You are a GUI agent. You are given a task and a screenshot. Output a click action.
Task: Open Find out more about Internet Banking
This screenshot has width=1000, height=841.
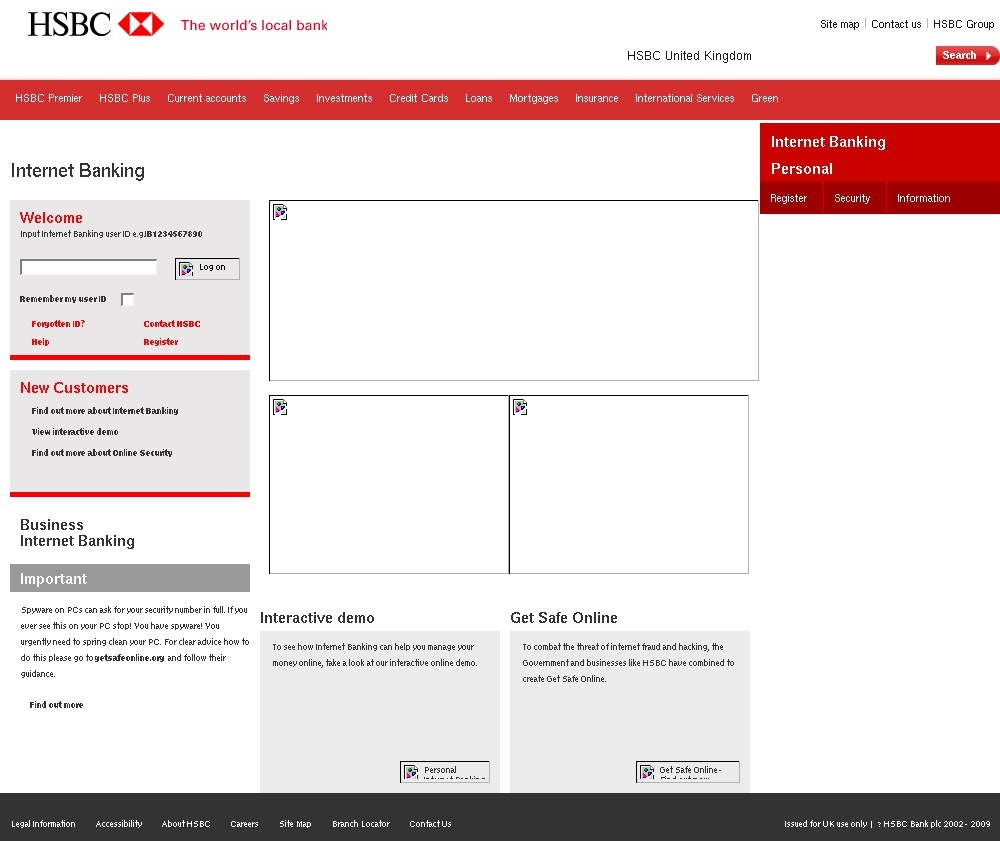click(105, 411)
